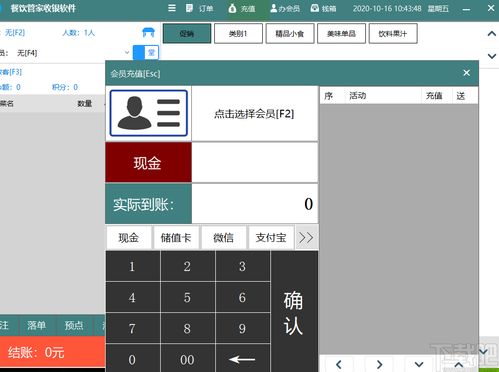This screenshot has width=499, height=372.
Task: Click the categories page-up chevron
Action: point(492,34)
